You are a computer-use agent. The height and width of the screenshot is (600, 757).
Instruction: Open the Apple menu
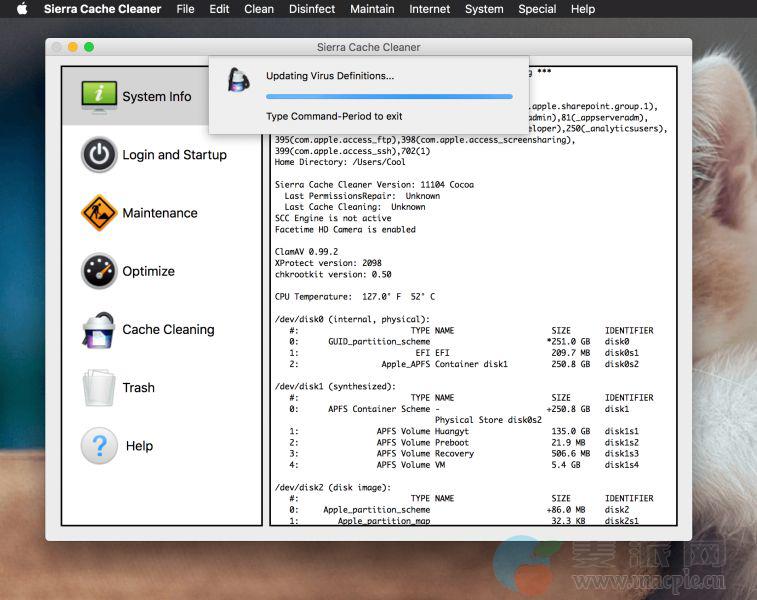21,9
